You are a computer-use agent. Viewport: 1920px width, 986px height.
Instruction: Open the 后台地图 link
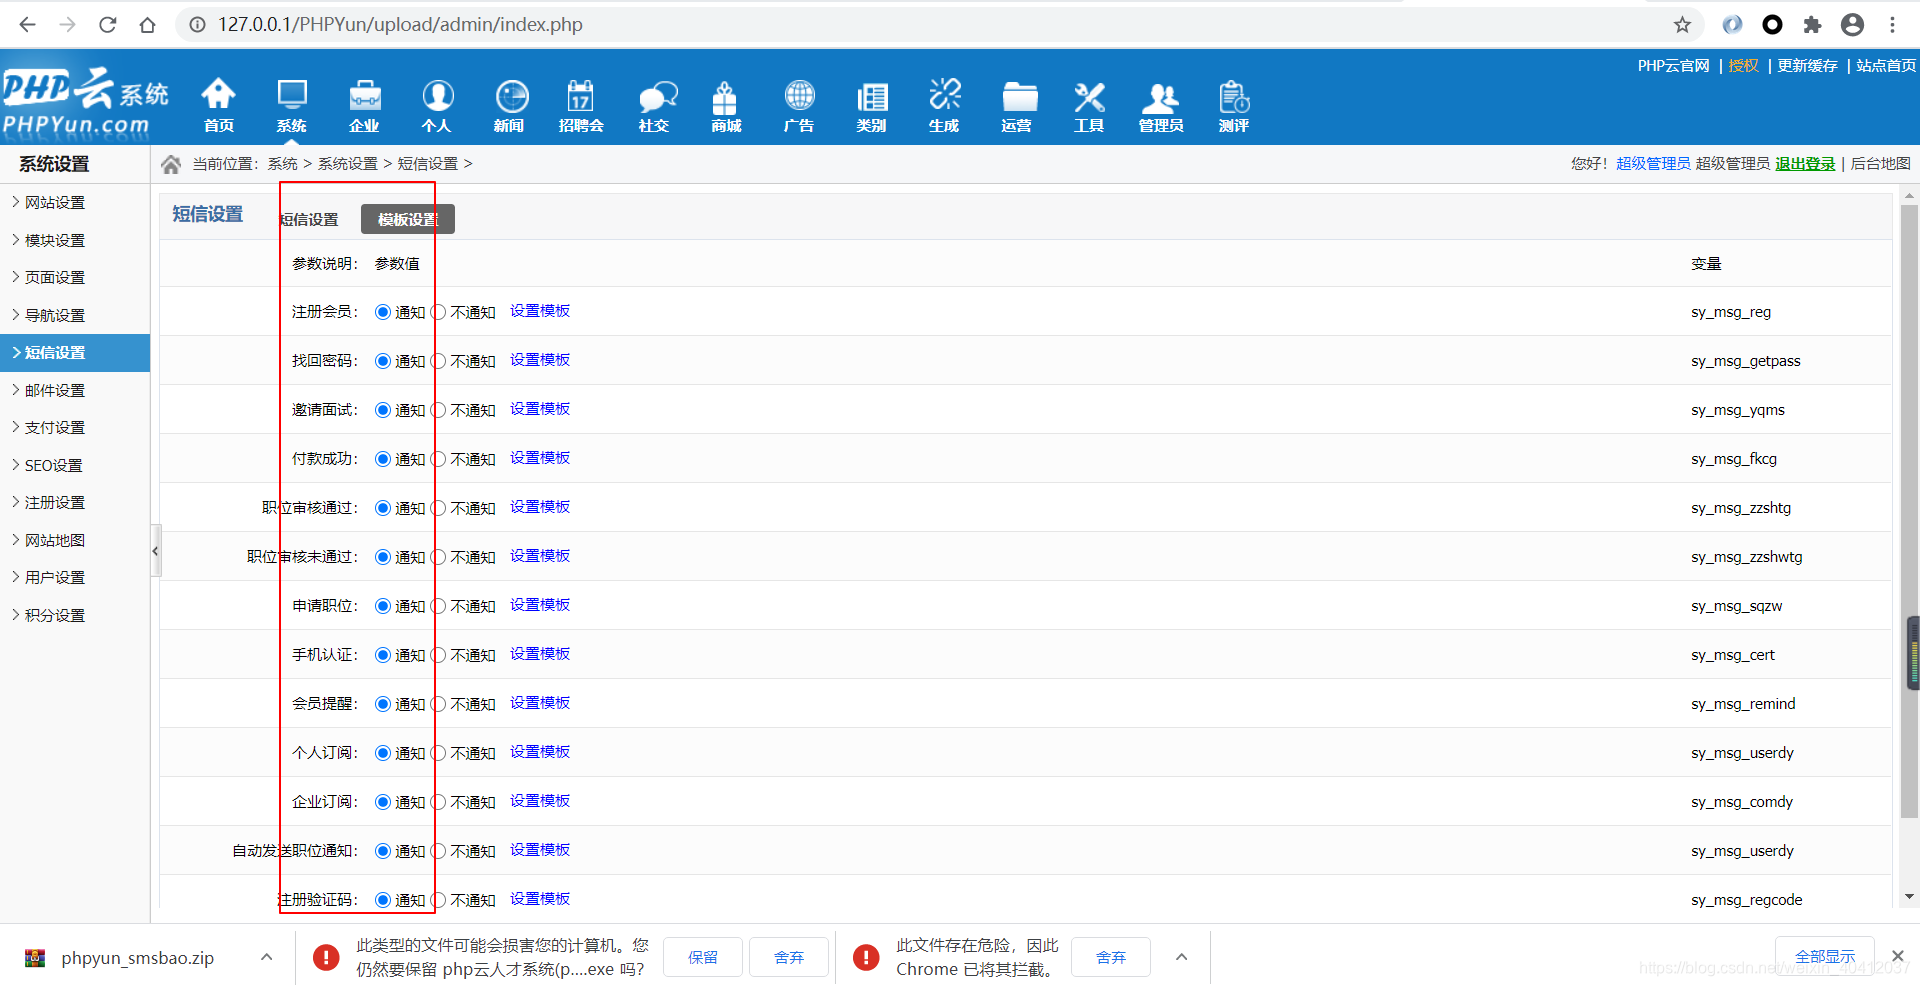click(1880, 164)
